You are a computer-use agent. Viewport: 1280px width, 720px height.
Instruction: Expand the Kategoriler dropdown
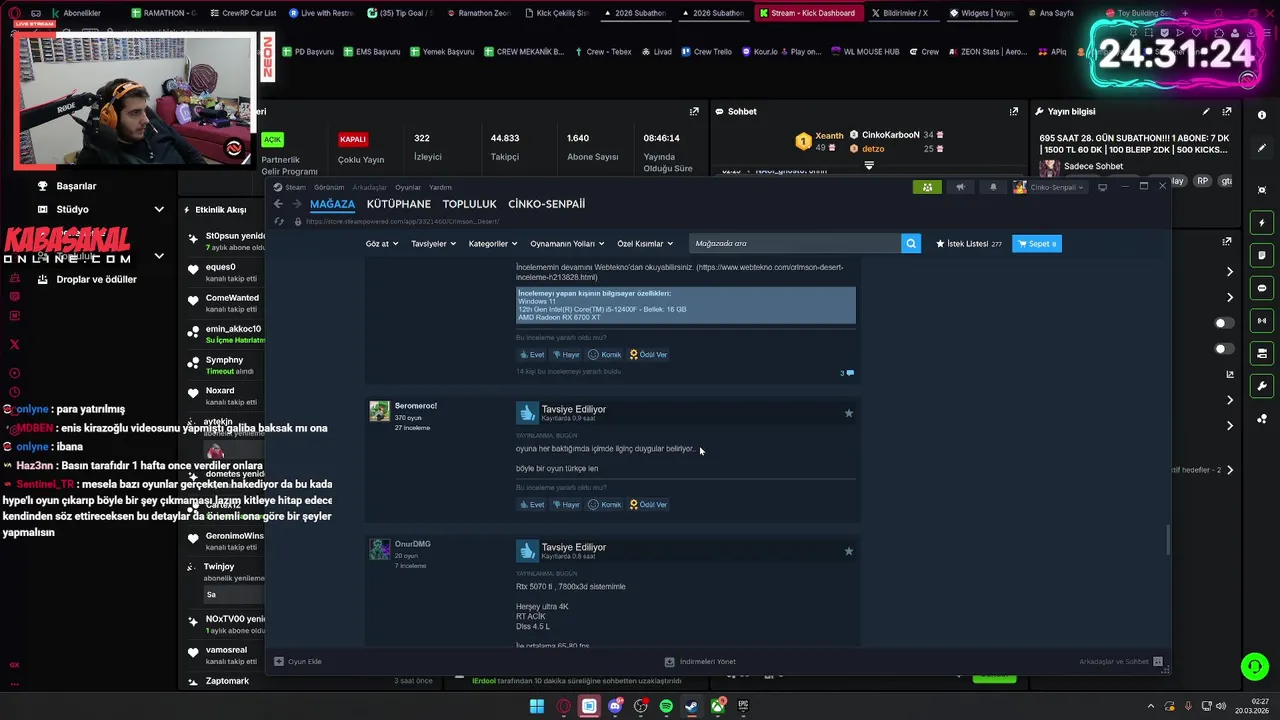click(493, 243)
